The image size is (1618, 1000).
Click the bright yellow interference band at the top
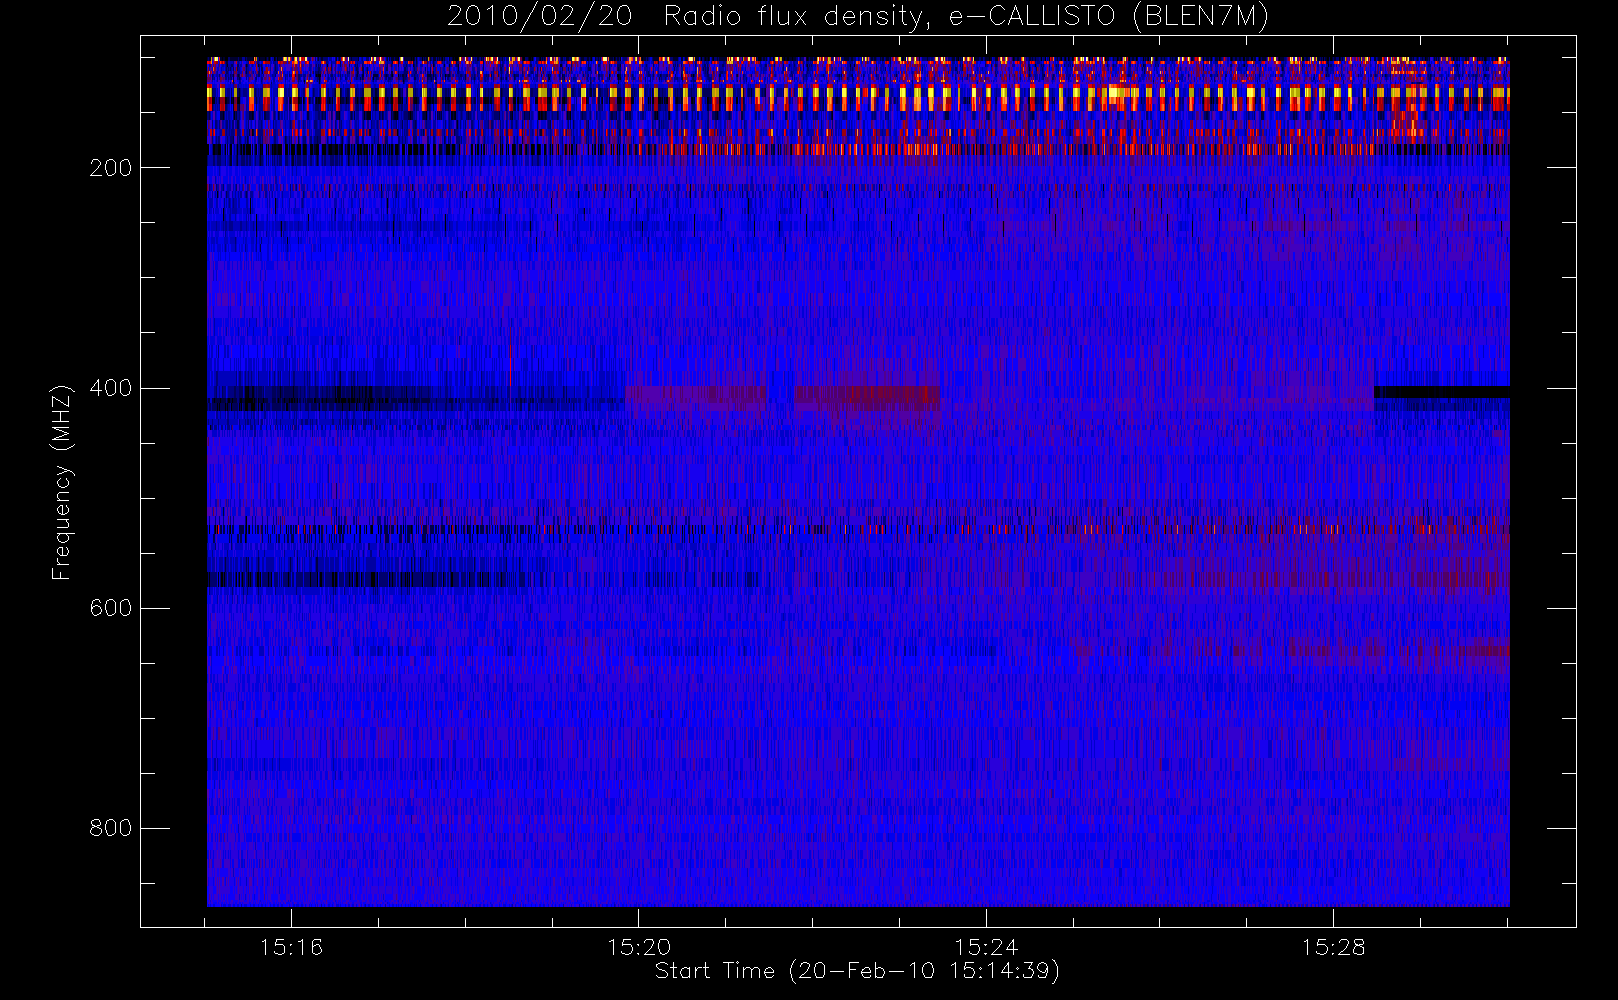(858, 94)
